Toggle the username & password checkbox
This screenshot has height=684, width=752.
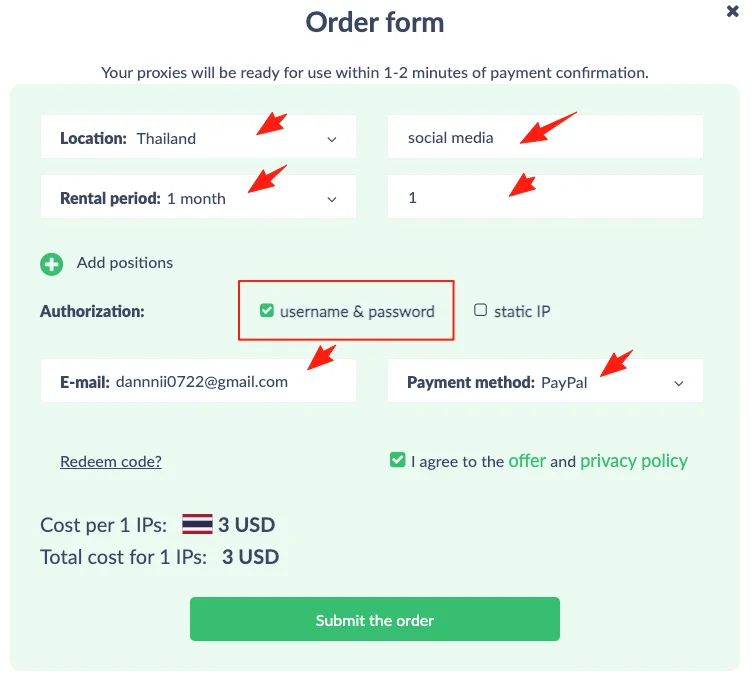267,311
